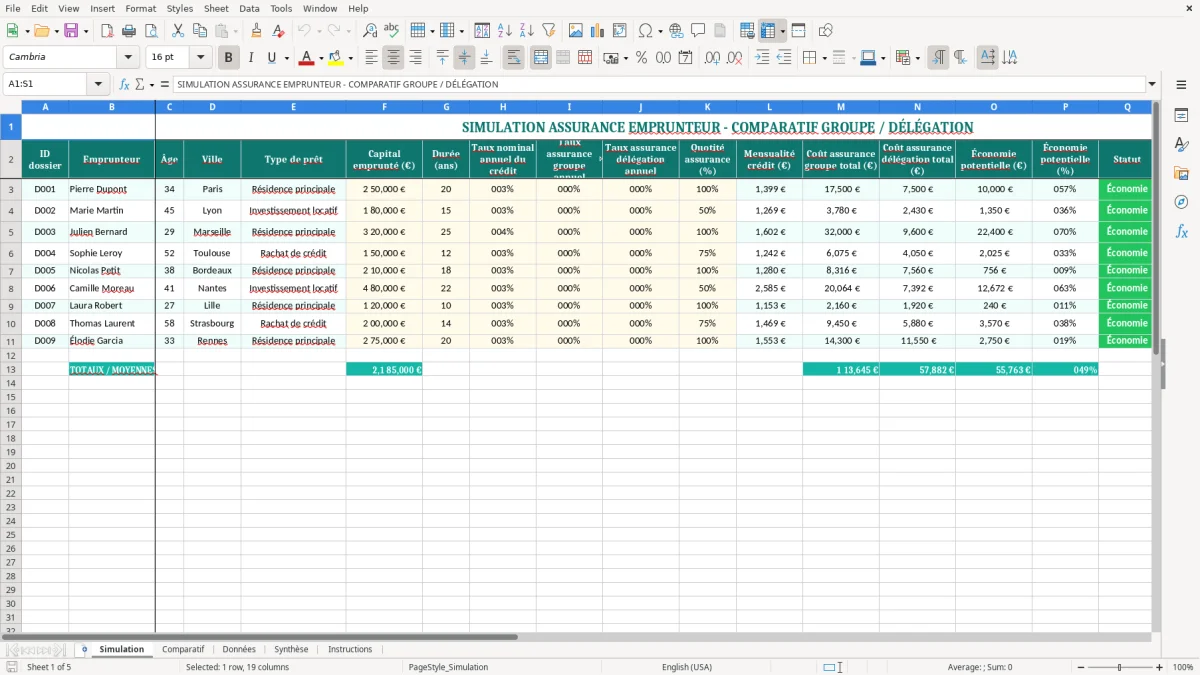Export directly as PDF icon

[x=106, y=31]
